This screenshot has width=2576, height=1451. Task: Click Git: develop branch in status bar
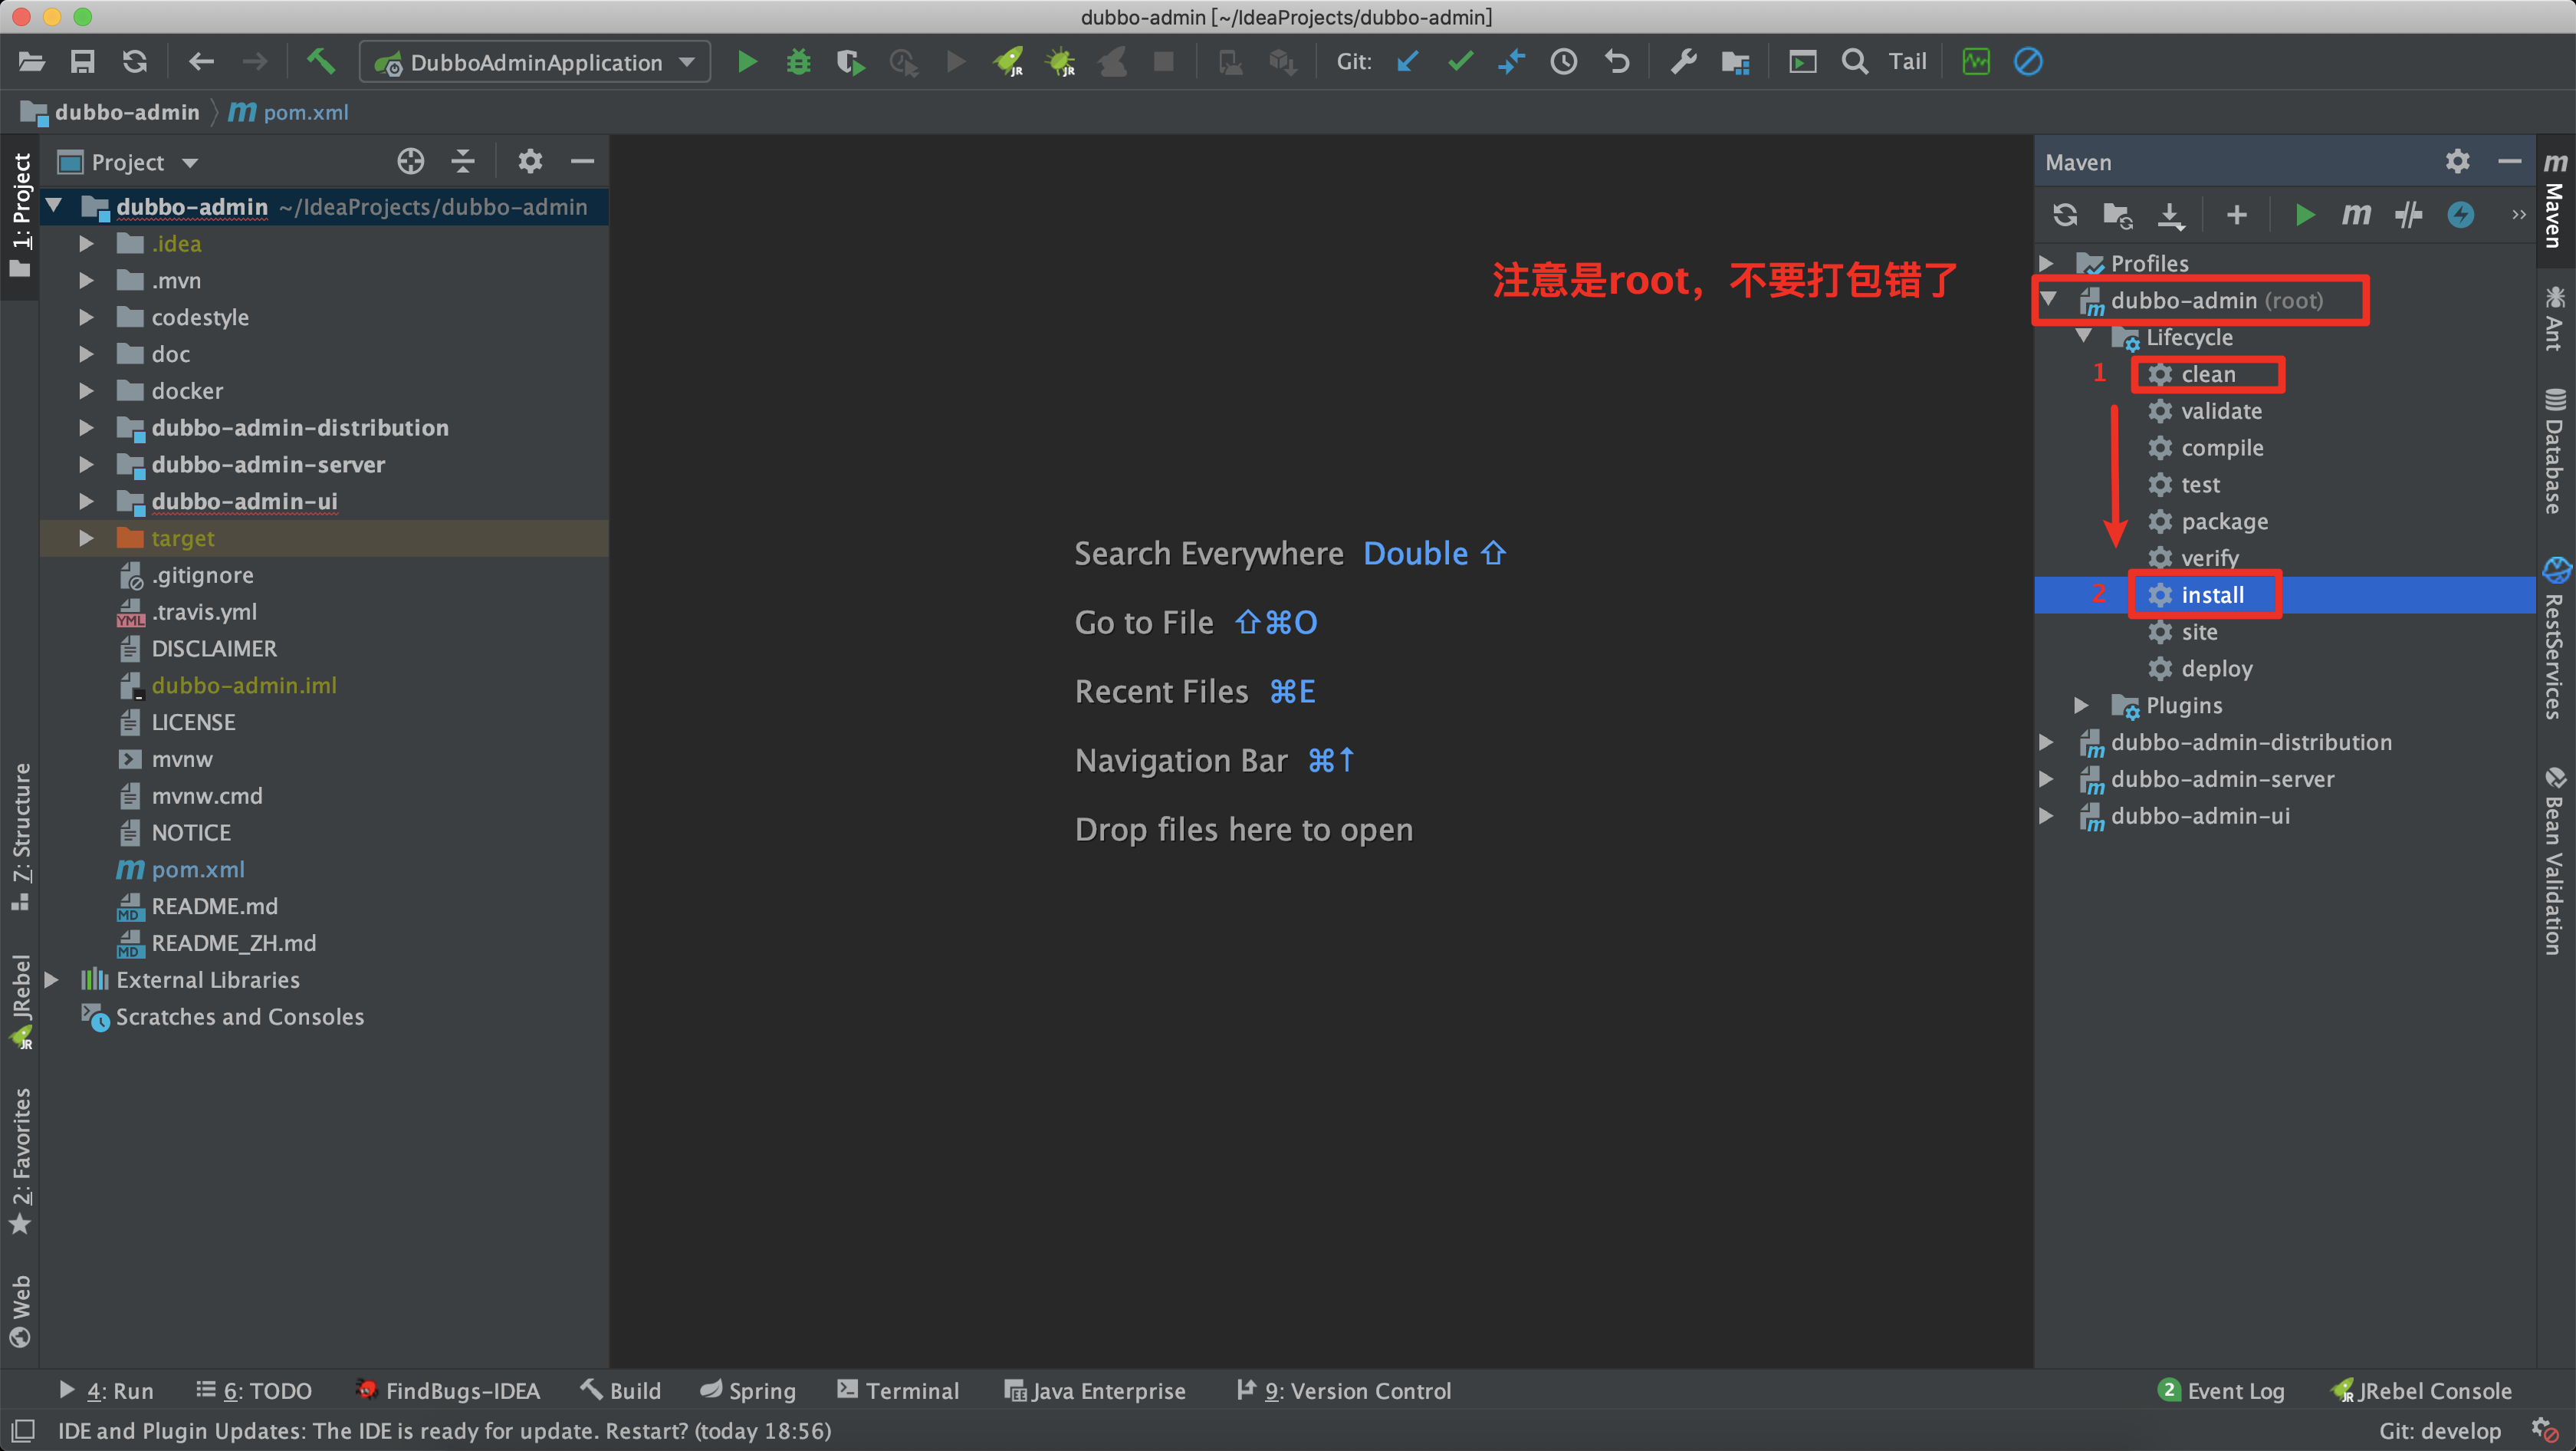[x=2440, y=1431]
